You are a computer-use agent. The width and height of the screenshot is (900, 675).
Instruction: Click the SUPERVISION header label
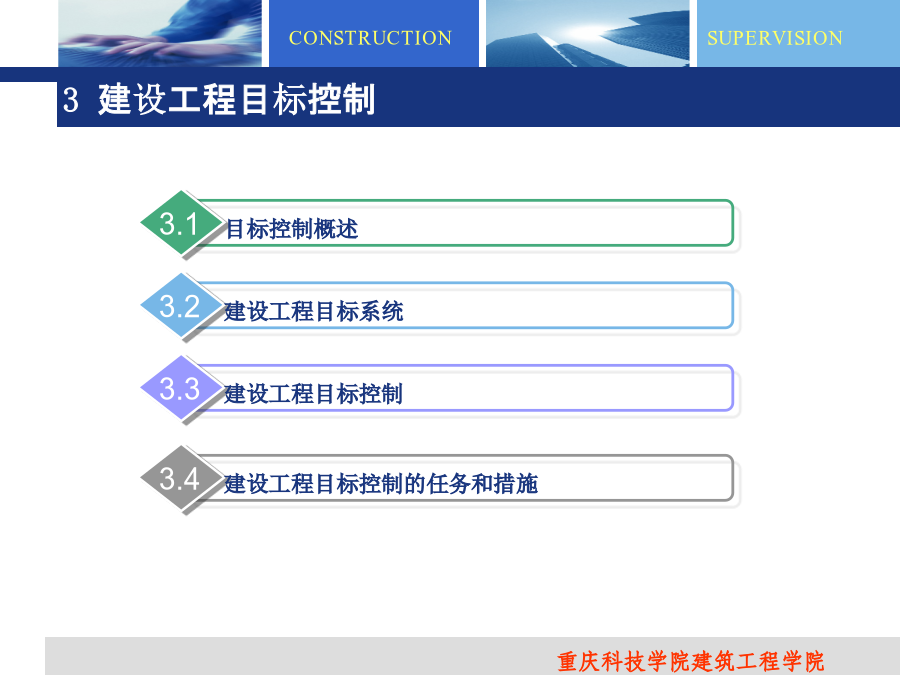coord(775,38)
